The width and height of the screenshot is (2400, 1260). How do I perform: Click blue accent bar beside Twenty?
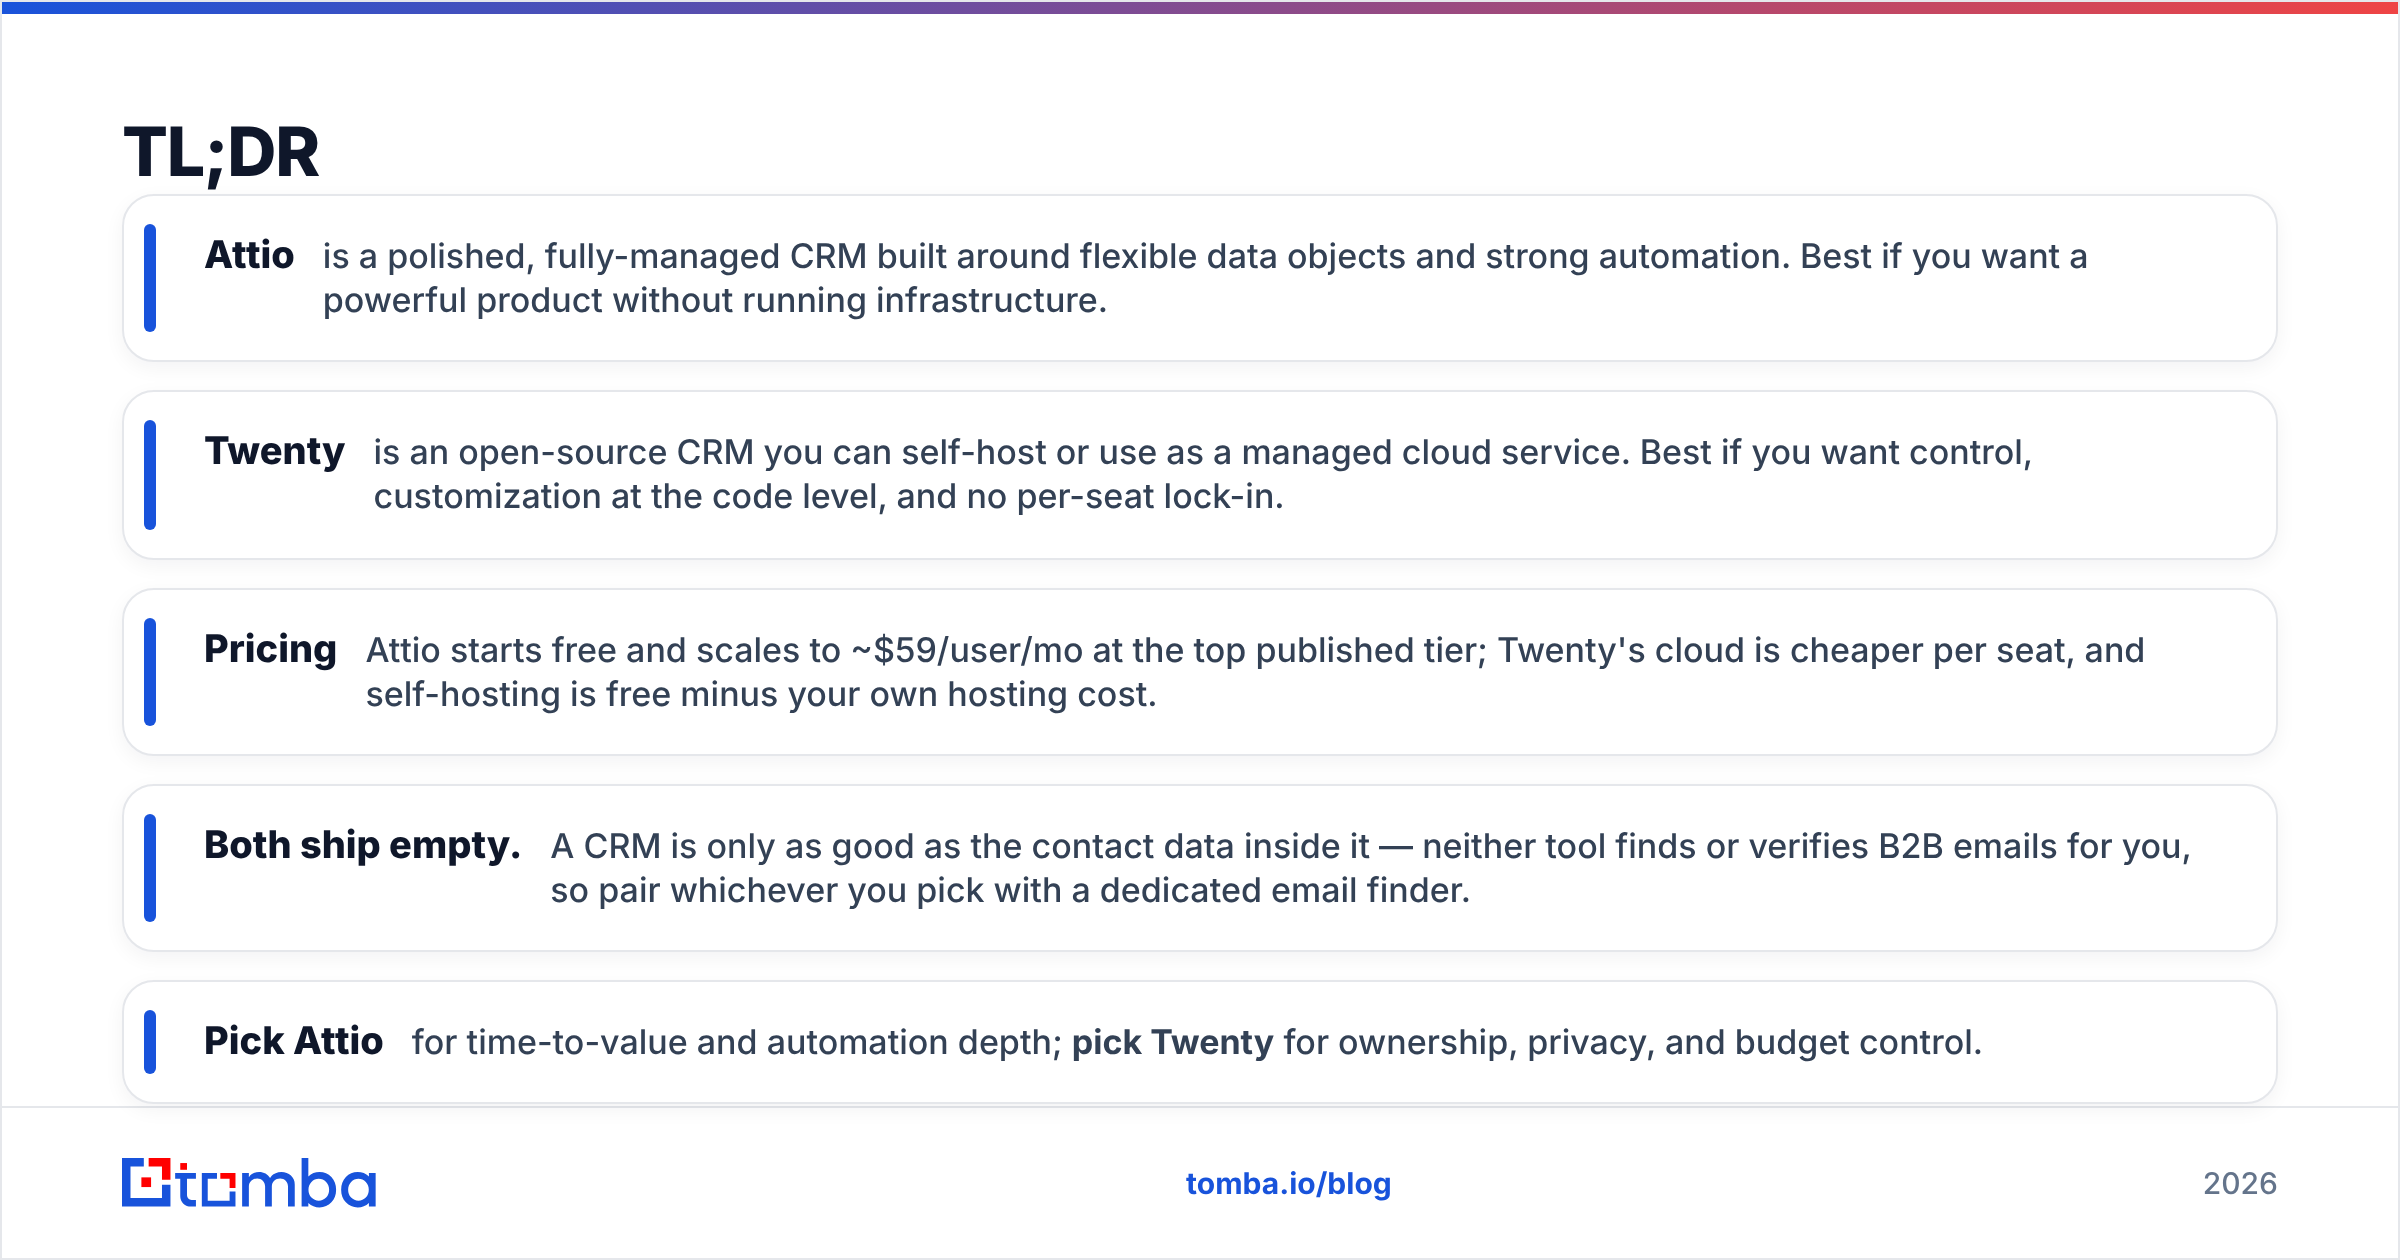150,475
